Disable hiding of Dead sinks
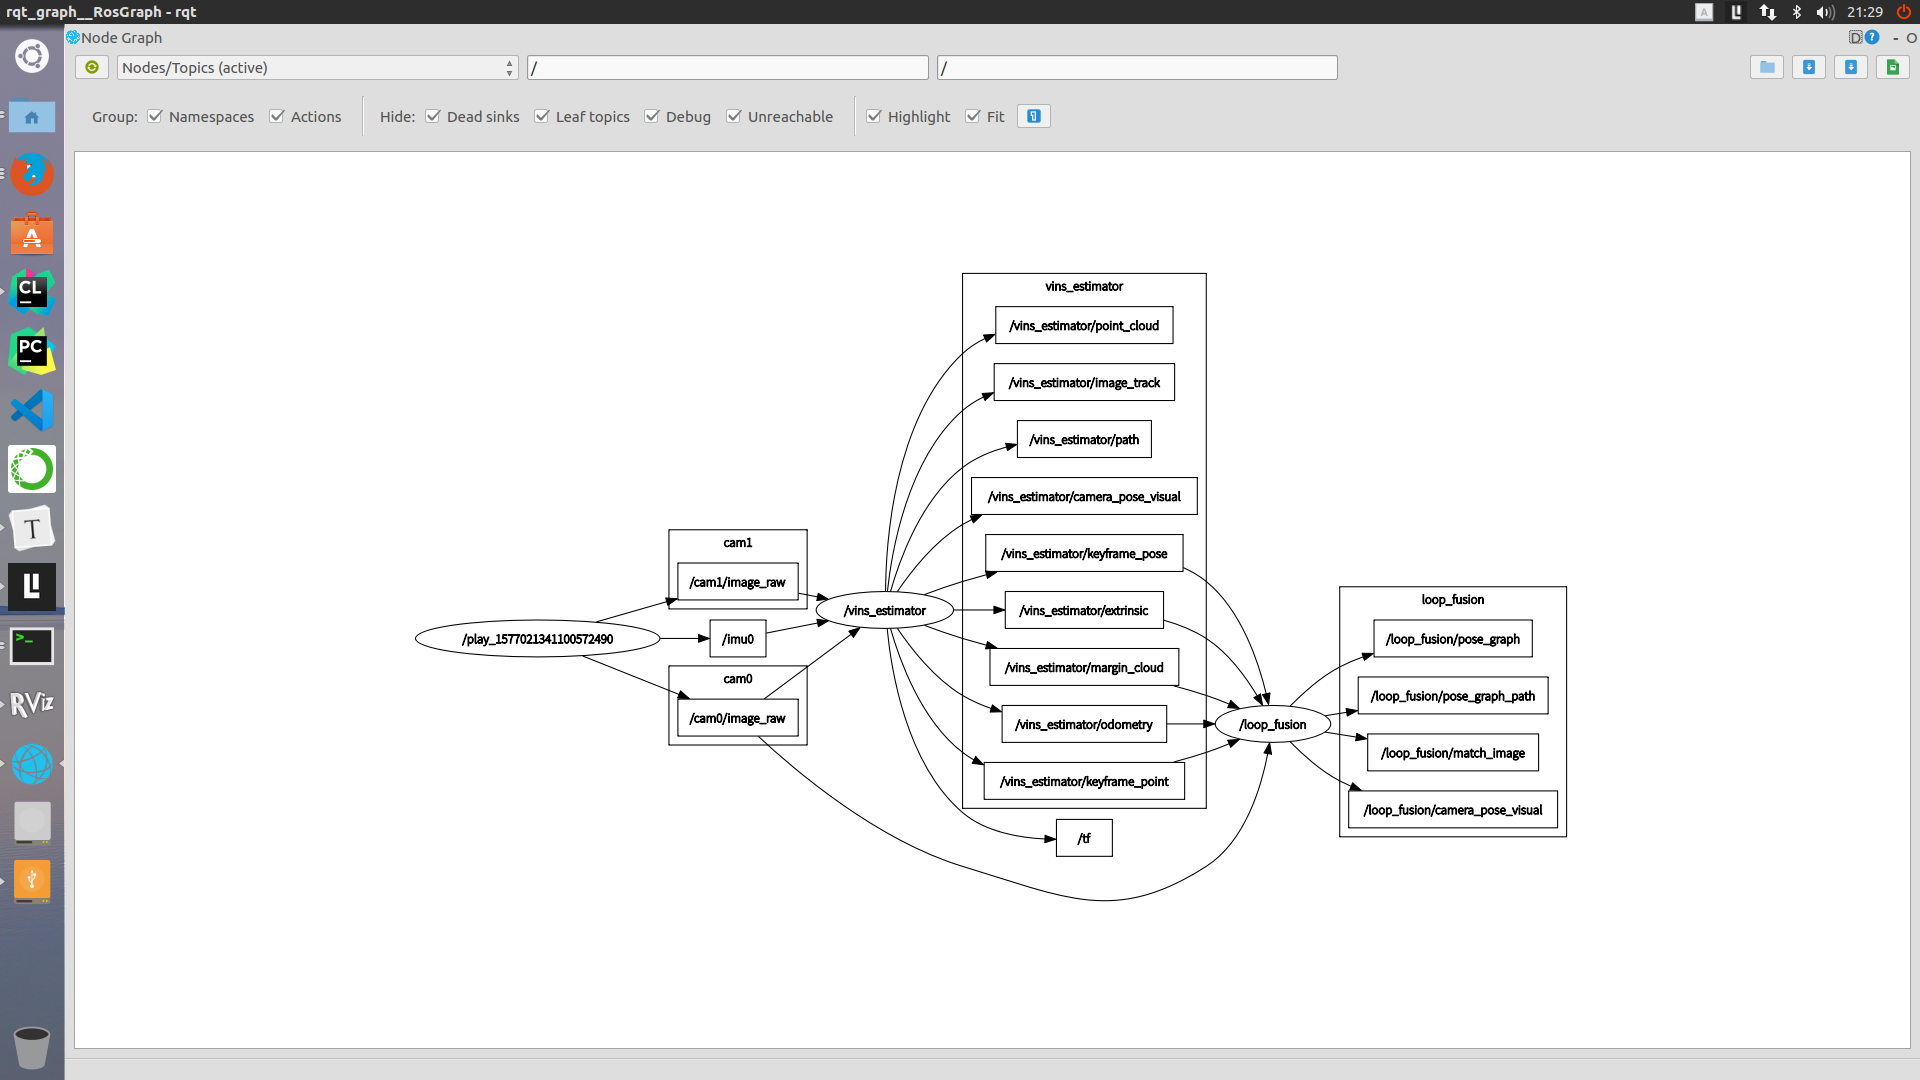 pyautogui.click(x=433, y=116)
